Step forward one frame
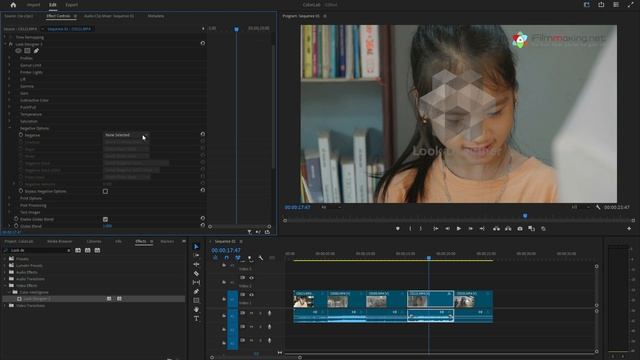 coord(470,229)
